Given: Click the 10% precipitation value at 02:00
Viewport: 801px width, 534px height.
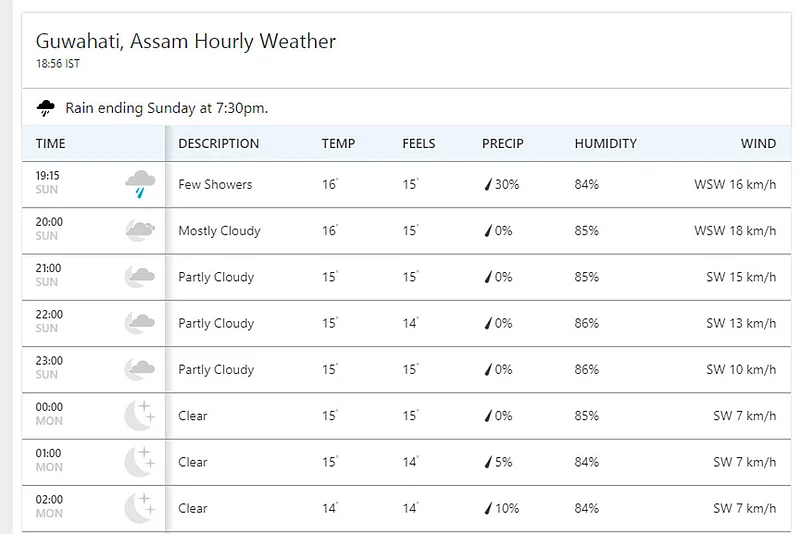Looking at the screenshot, I should [506, 508].
